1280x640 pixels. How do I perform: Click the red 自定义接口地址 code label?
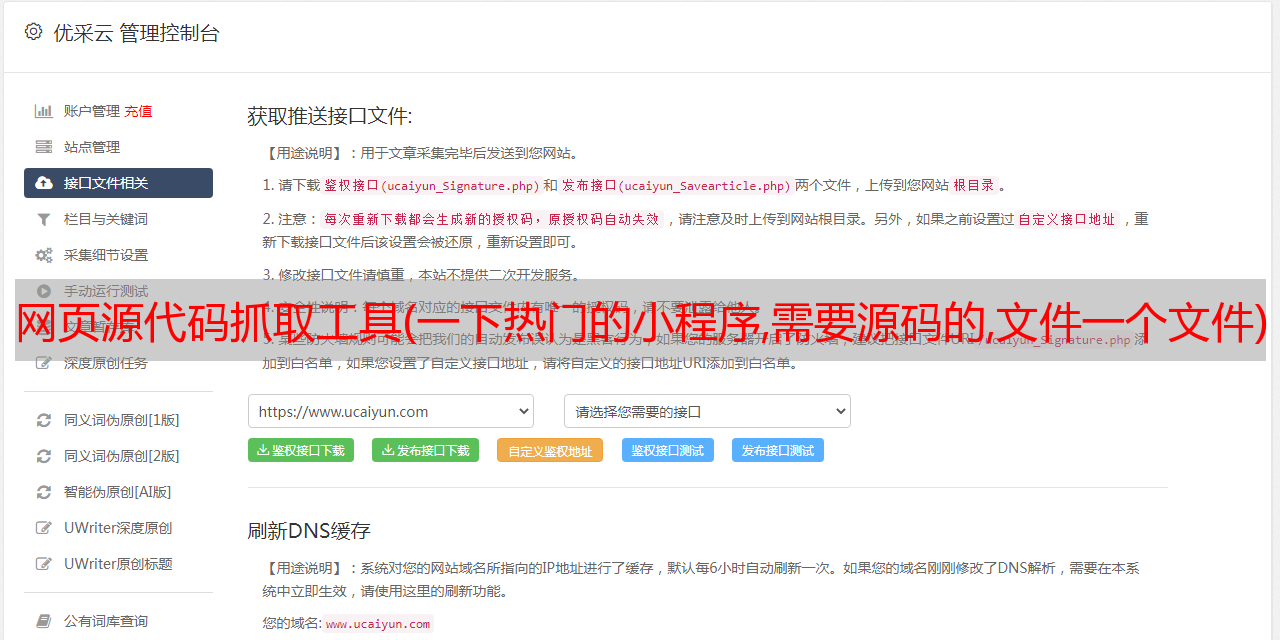pos(1067,219)
